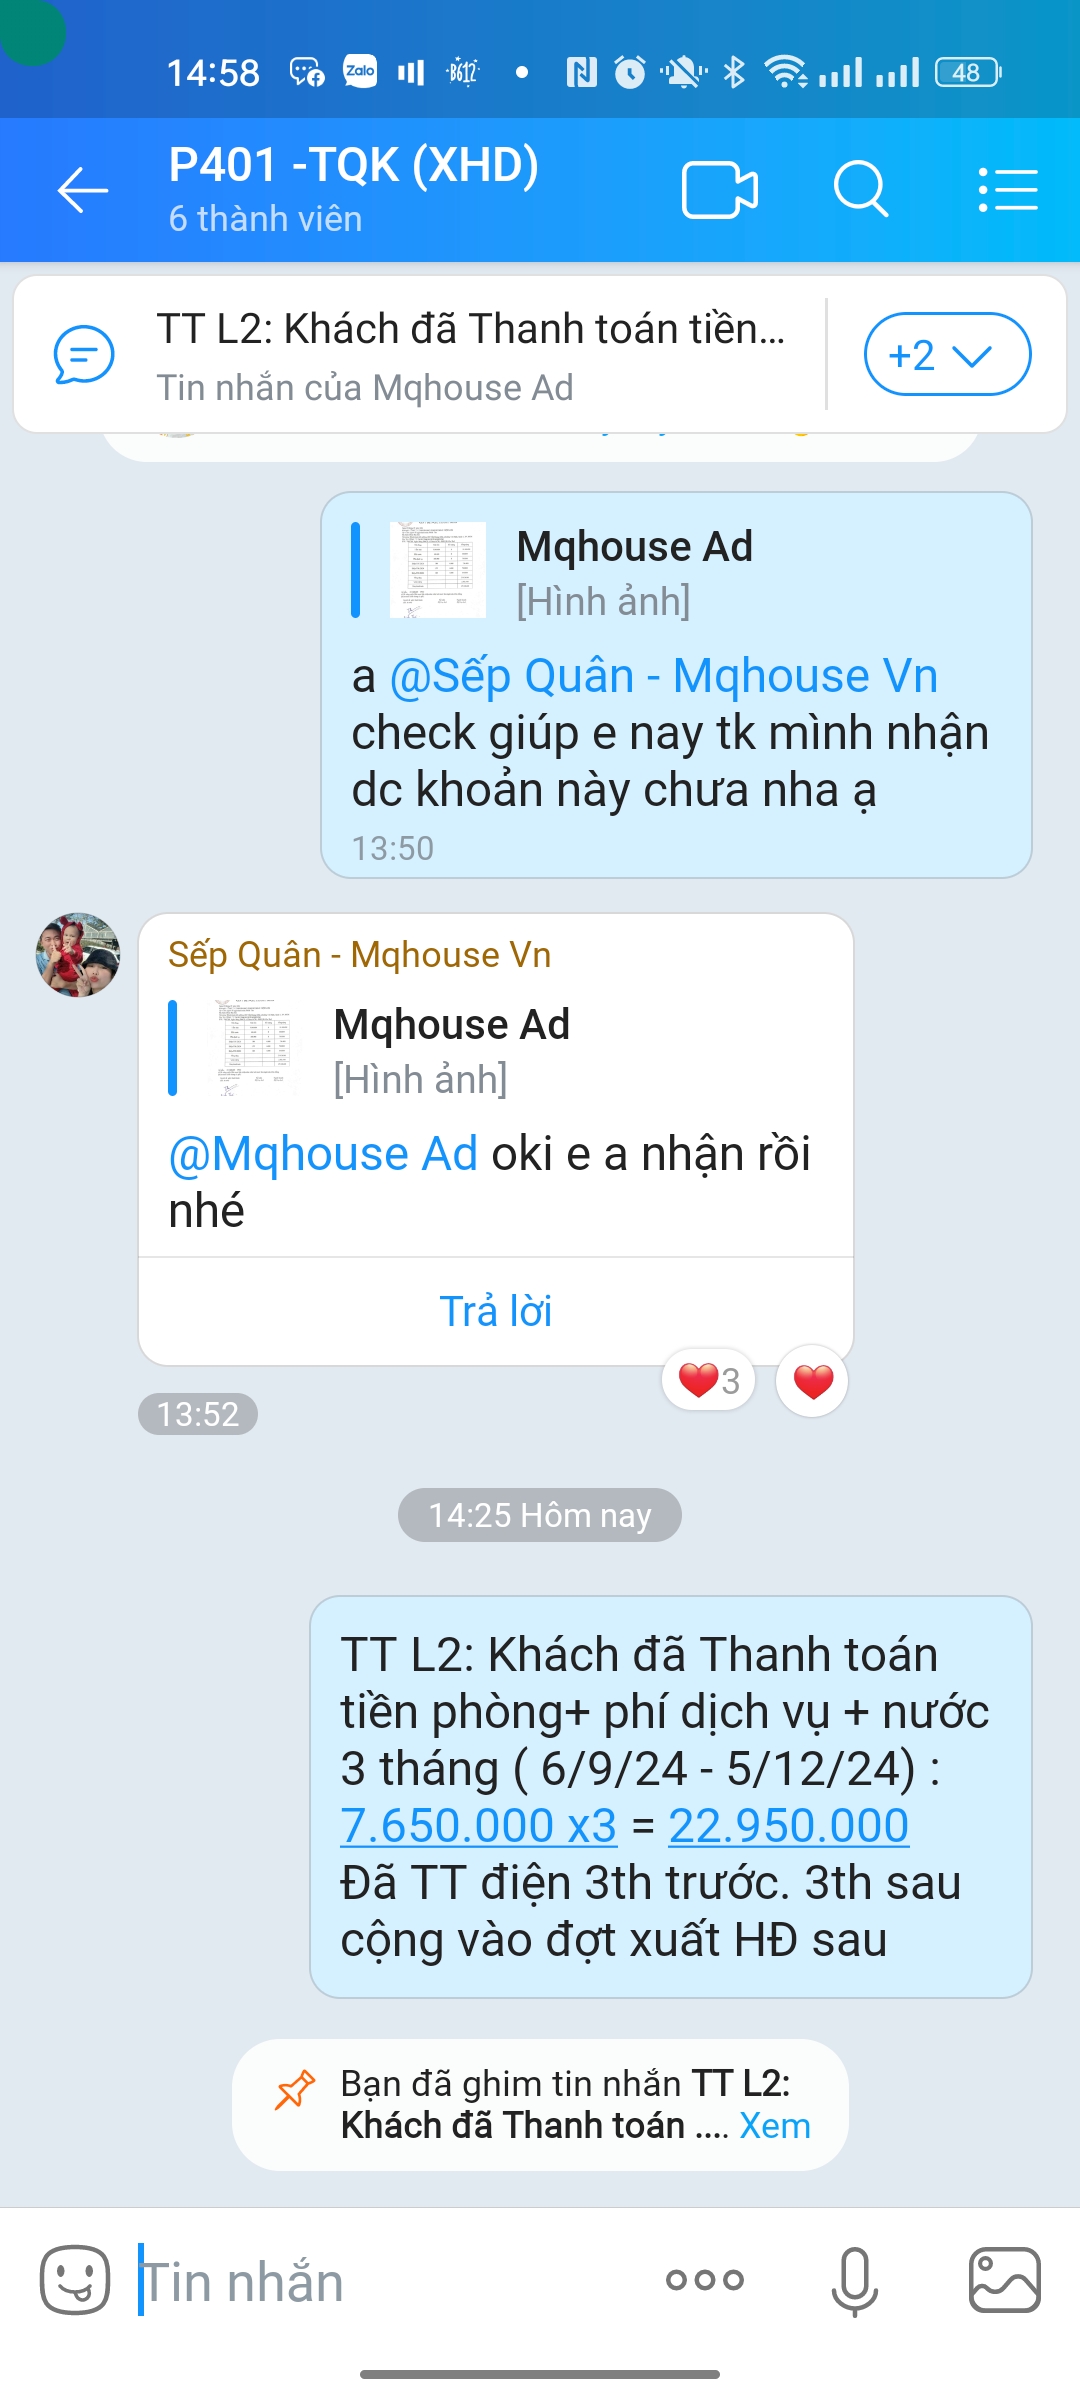Tap the heart react button

coord(812,1381)
